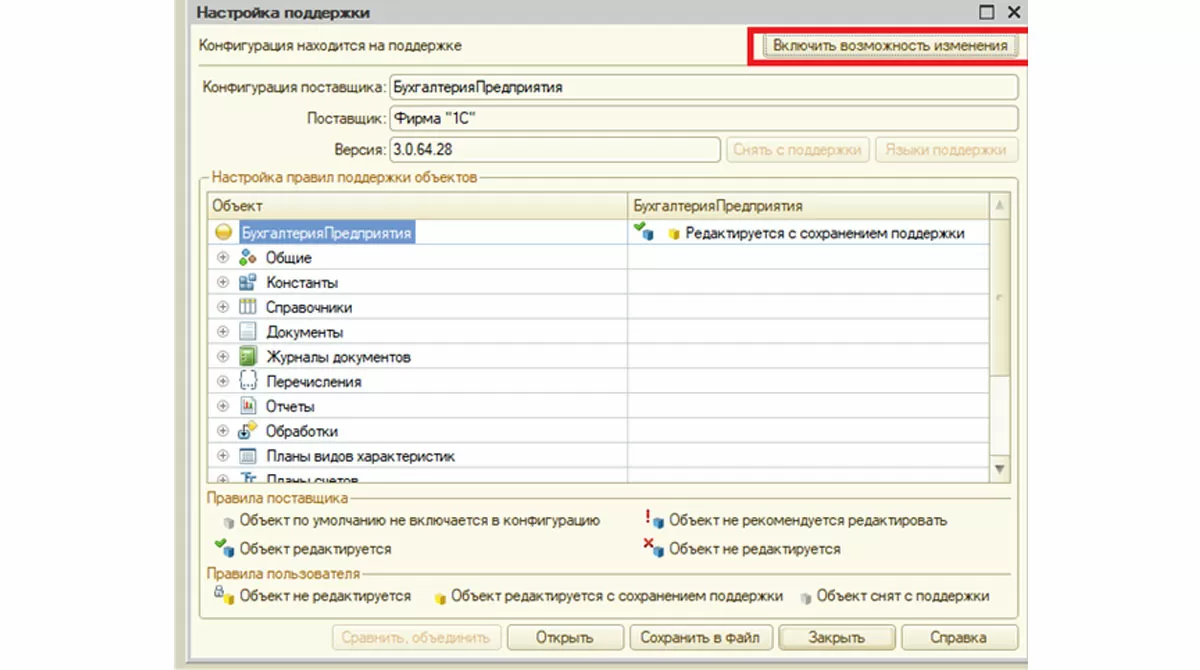Click the Открыть button
The height and width of the screenshot is (670, 1200).
pyautogui.click(x=564, y=637)
